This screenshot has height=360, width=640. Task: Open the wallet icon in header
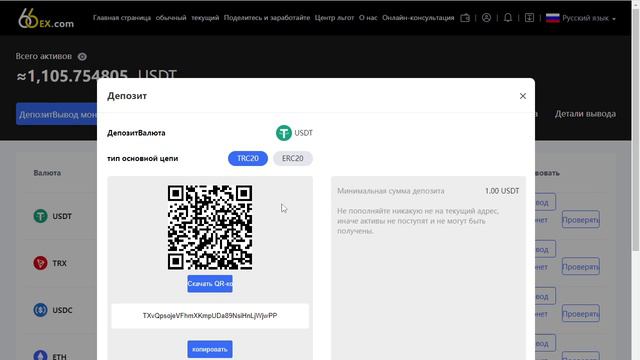tap(465, 18)
